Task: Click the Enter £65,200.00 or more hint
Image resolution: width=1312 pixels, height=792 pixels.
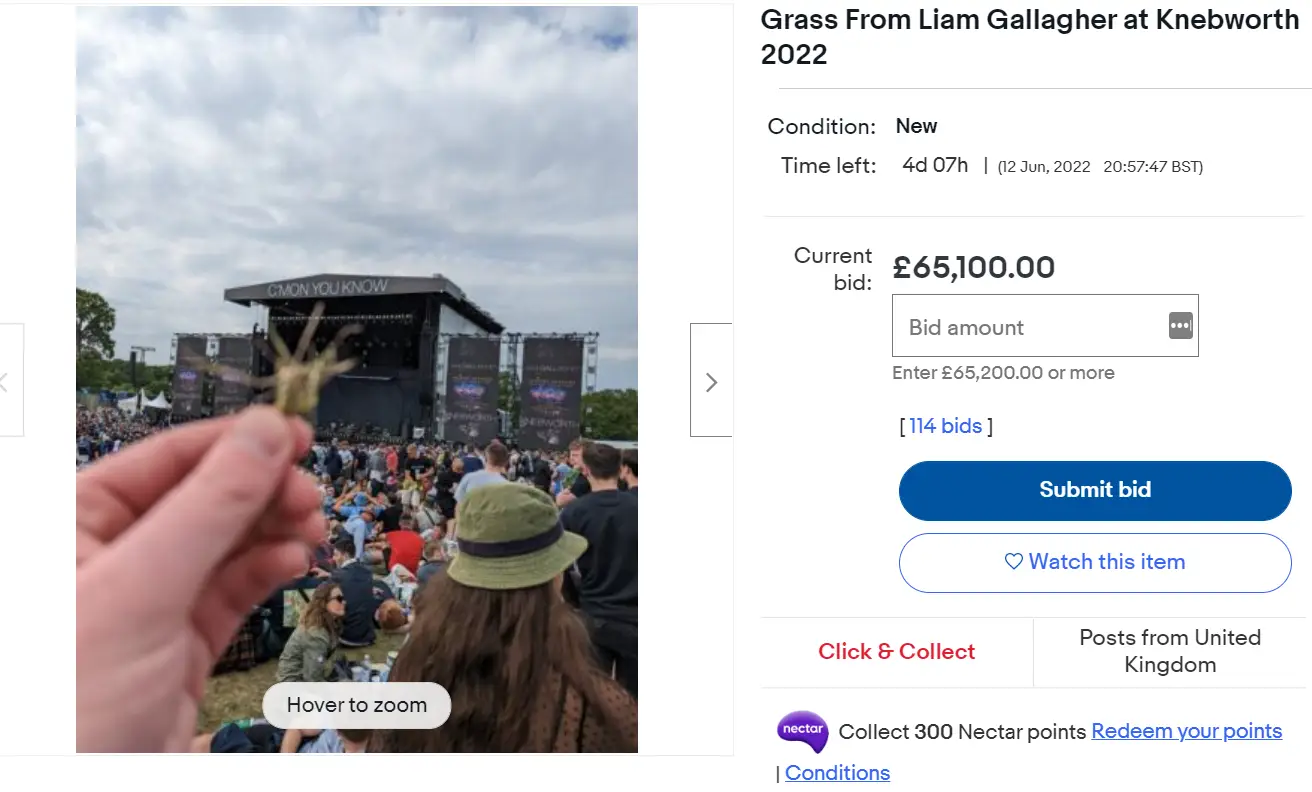Action: 1003,373
